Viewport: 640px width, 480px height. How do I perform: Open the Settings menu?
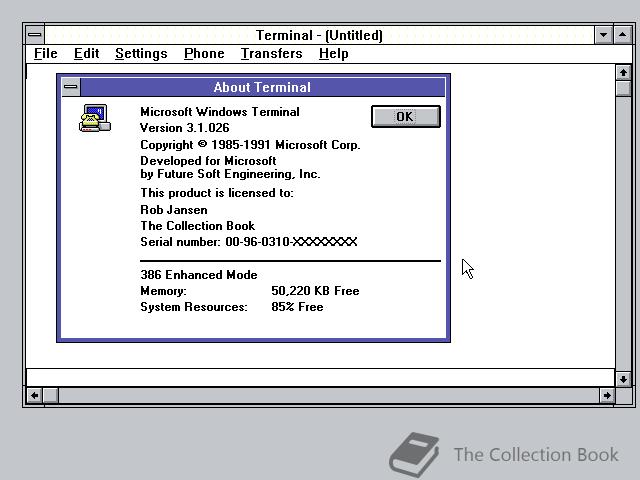tap(141, 53)
